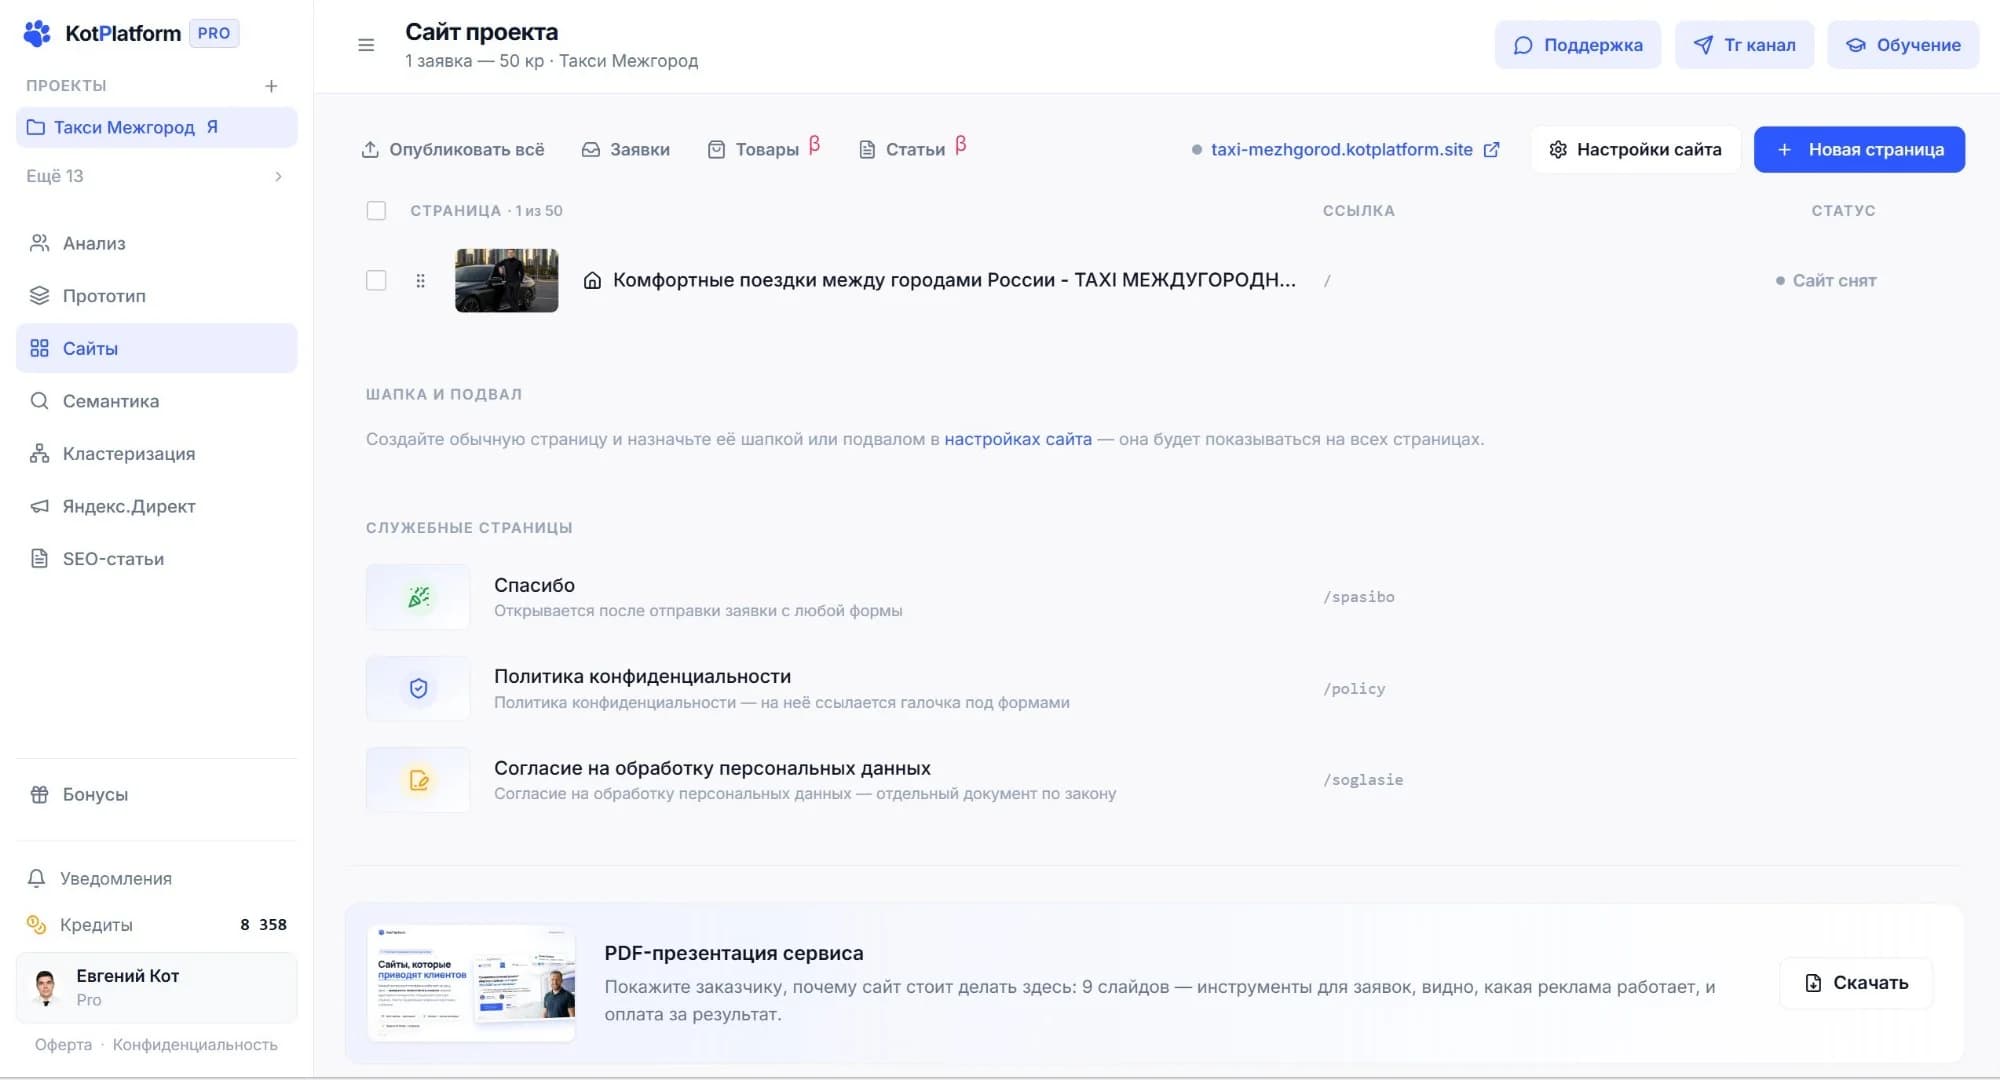Go to Сайты section

(x=156, y=348)
